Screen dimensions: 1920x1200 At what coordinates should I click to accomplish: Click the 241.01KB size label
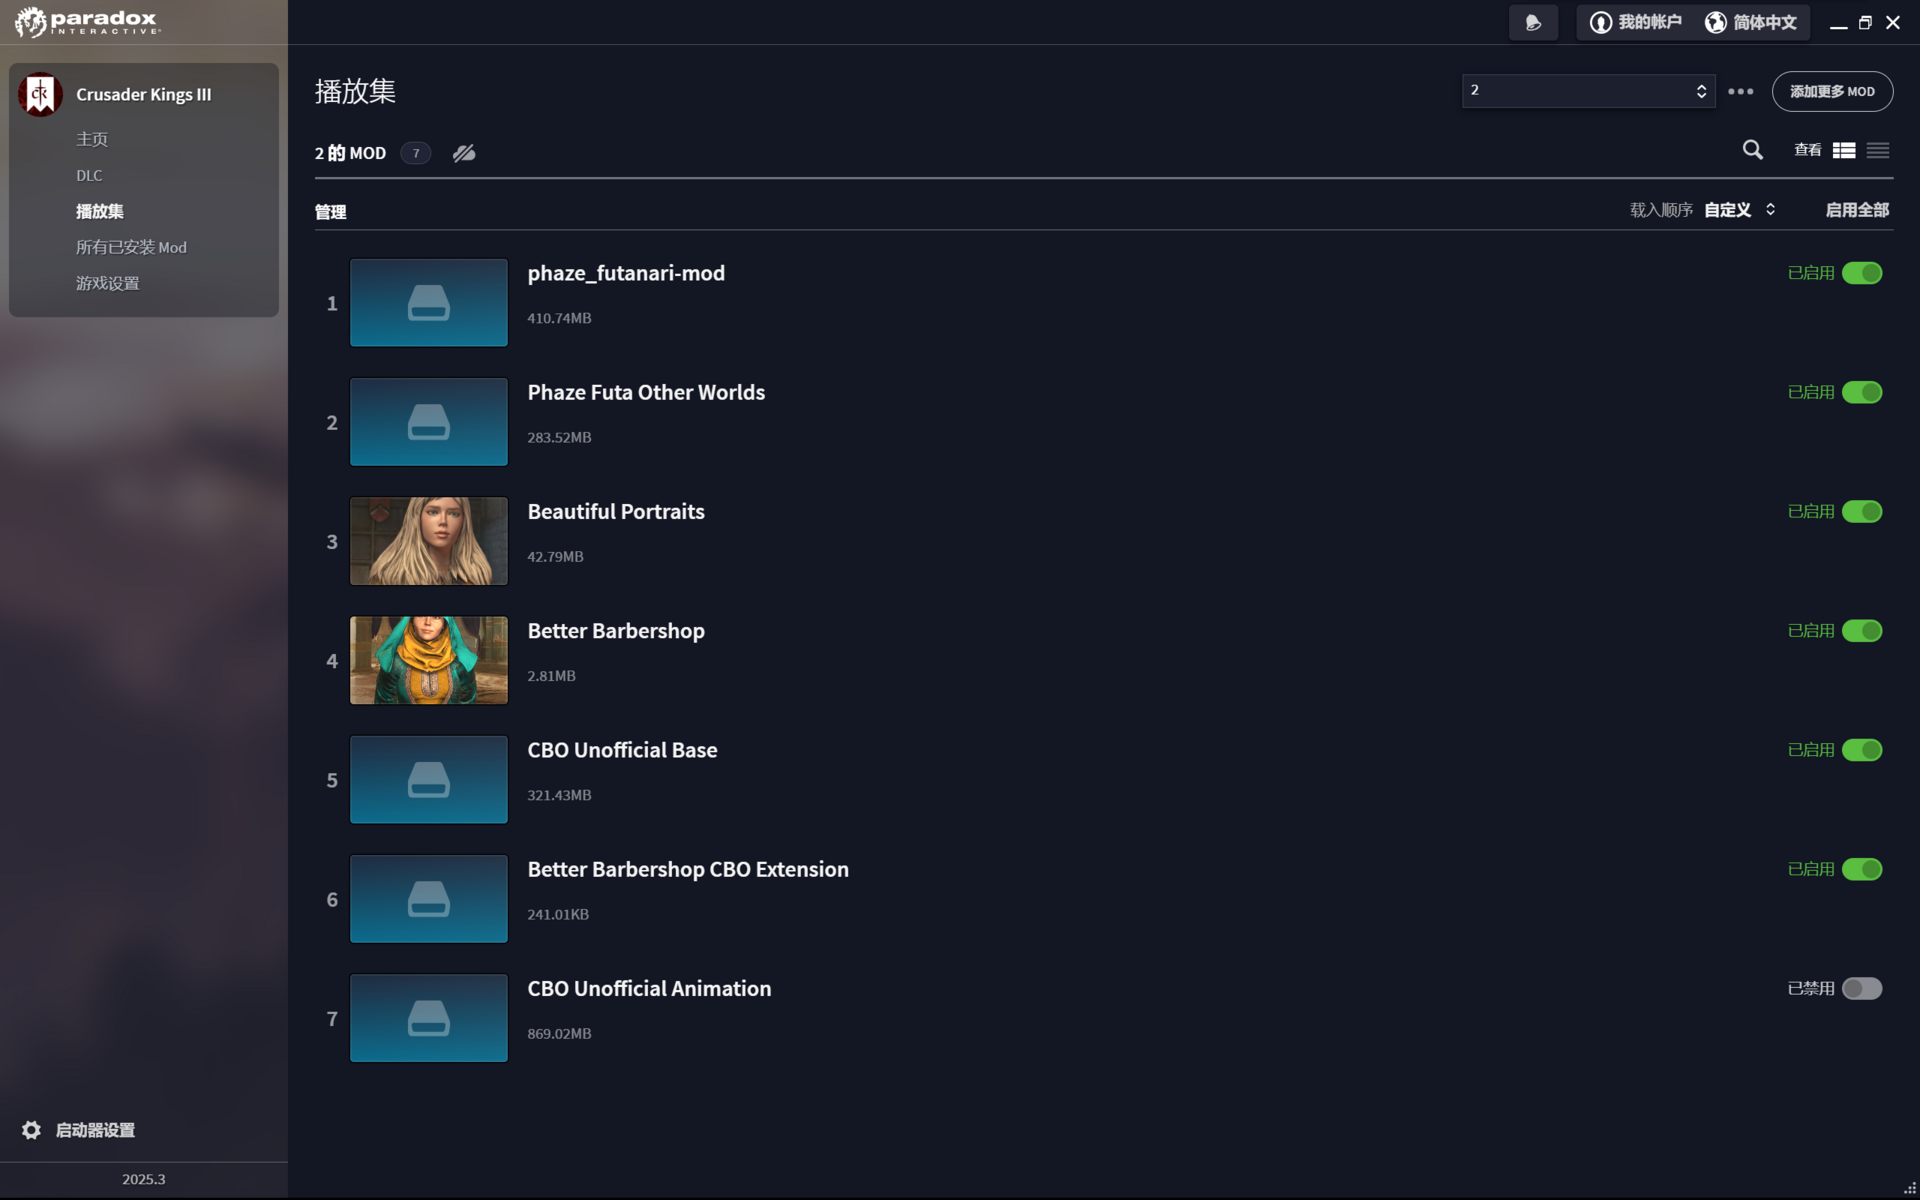558,914
